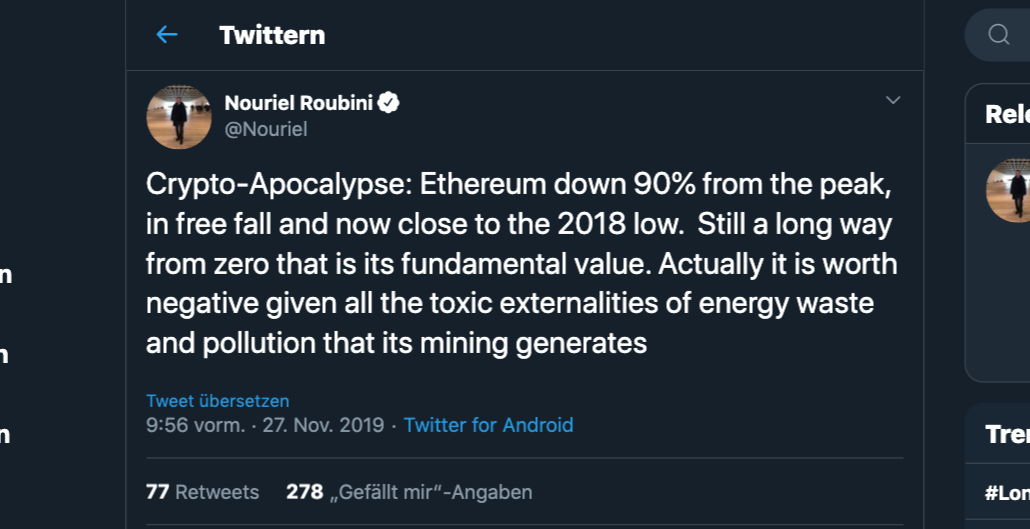This screenshot has height=529, width=1030.
Task: View the 278 „Gefällt mir"-Angaben list
Action: click(409, 492)
